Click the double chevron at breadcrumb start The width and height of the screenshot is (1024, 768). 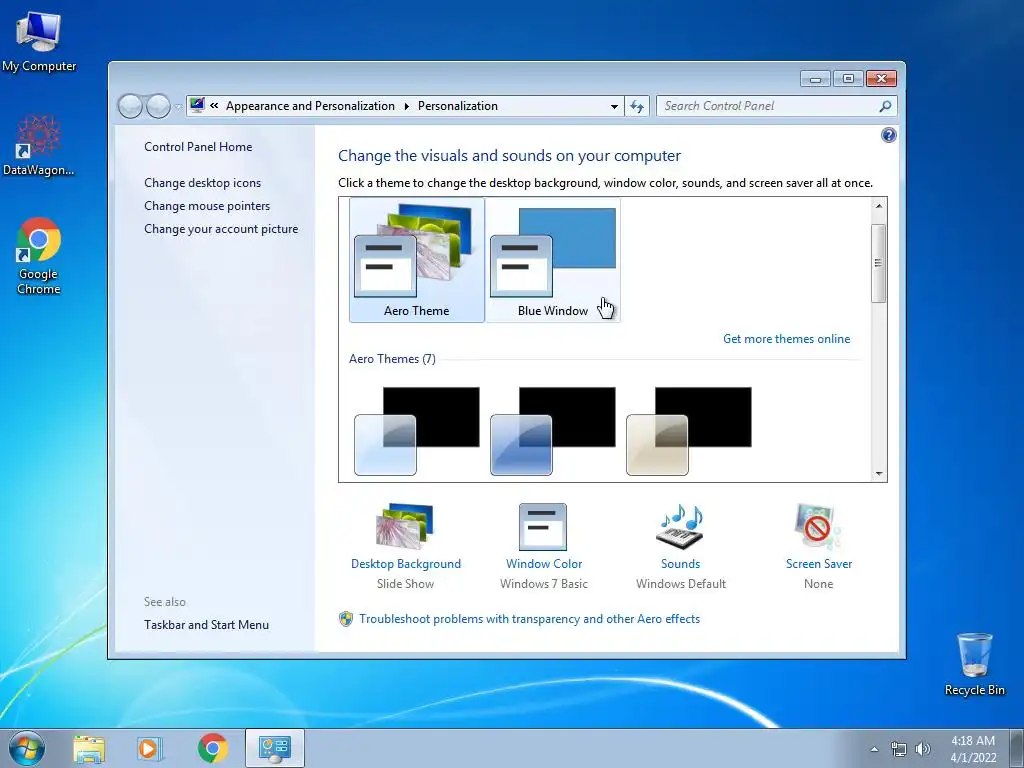[214, 105]
